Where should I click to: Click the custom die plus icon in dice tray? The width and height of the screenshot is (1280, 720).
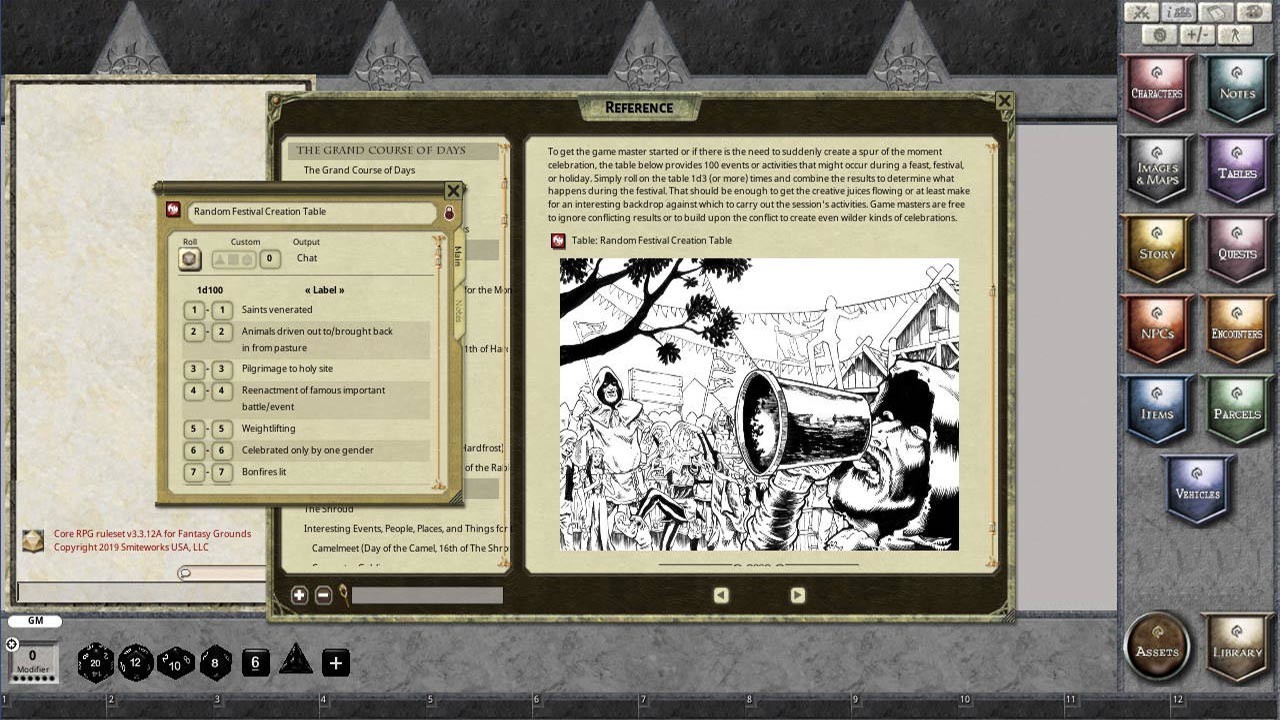[x=335, y=661]
